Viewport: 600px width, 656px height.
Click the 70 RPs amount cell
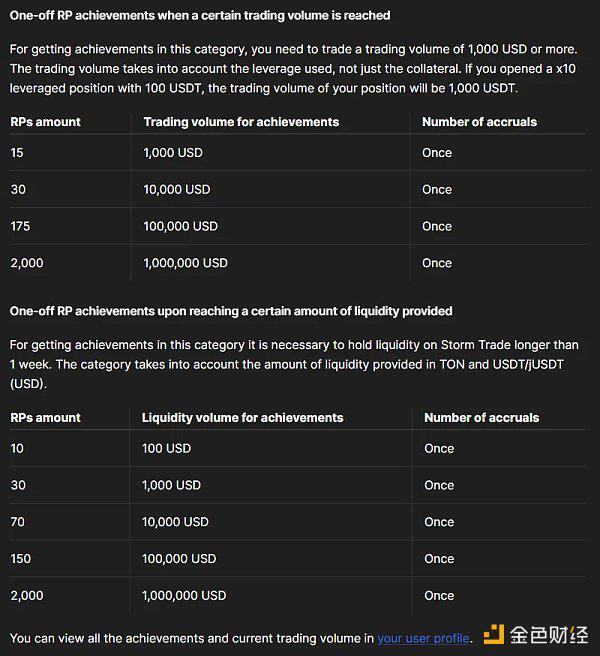18,522
